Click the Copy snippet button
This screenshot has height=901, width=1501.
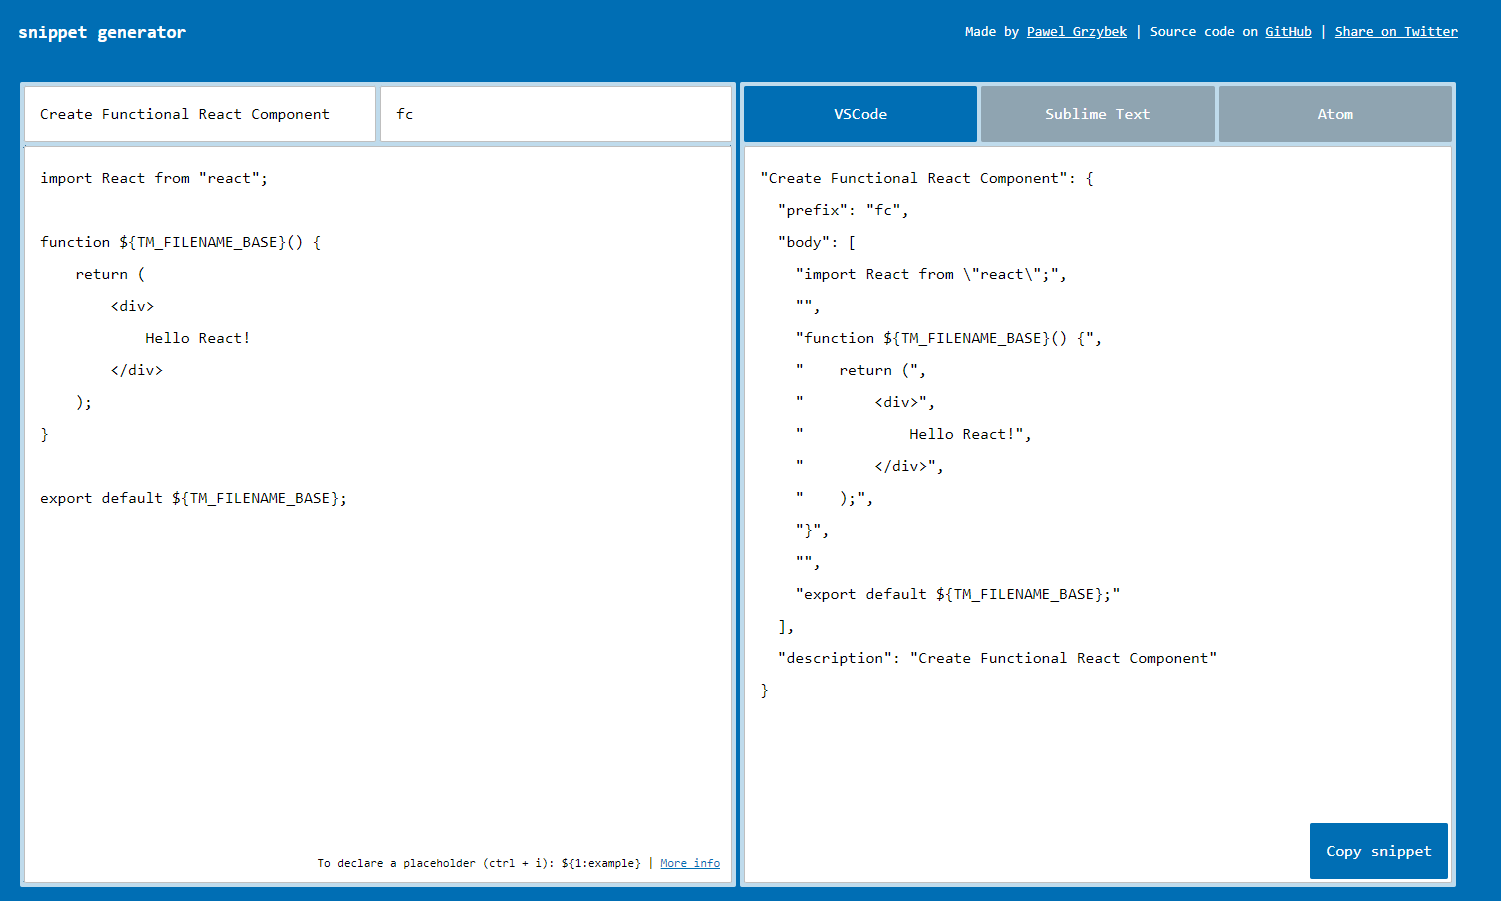pyautogui.click(x=1379, y=851)
